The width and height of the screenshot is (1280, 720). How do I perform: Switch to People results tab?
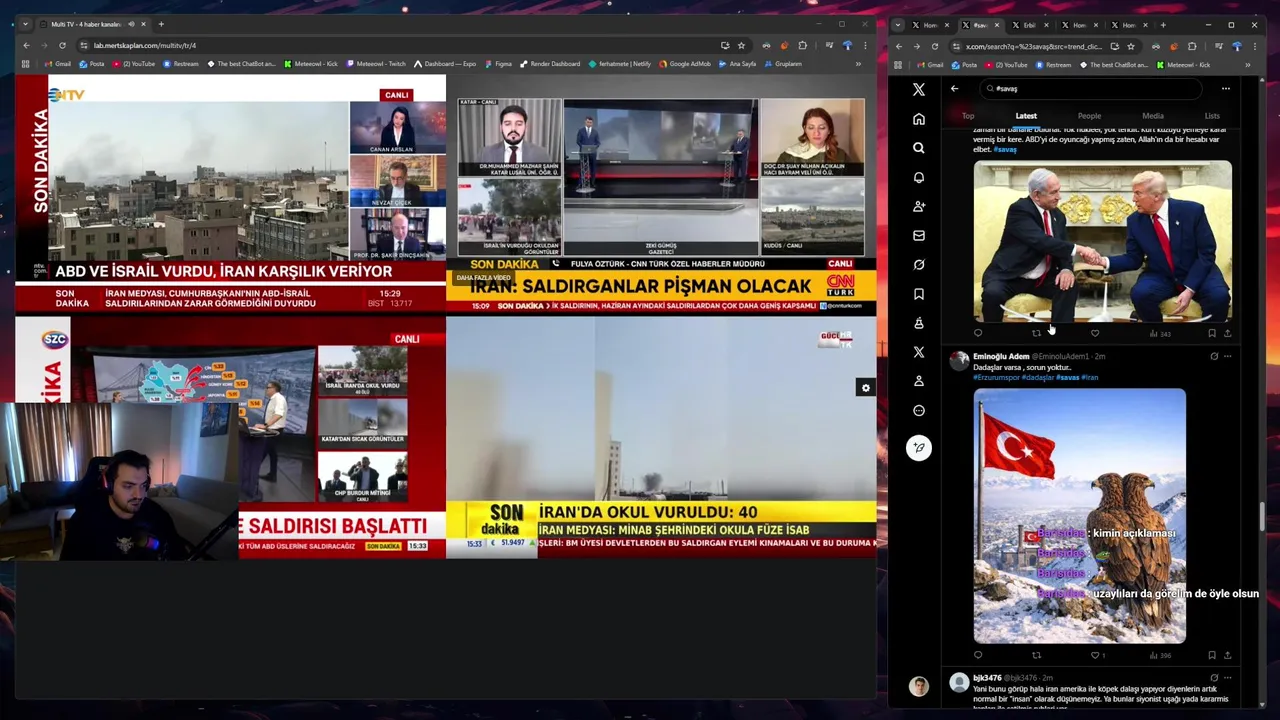pos(1089,116)
